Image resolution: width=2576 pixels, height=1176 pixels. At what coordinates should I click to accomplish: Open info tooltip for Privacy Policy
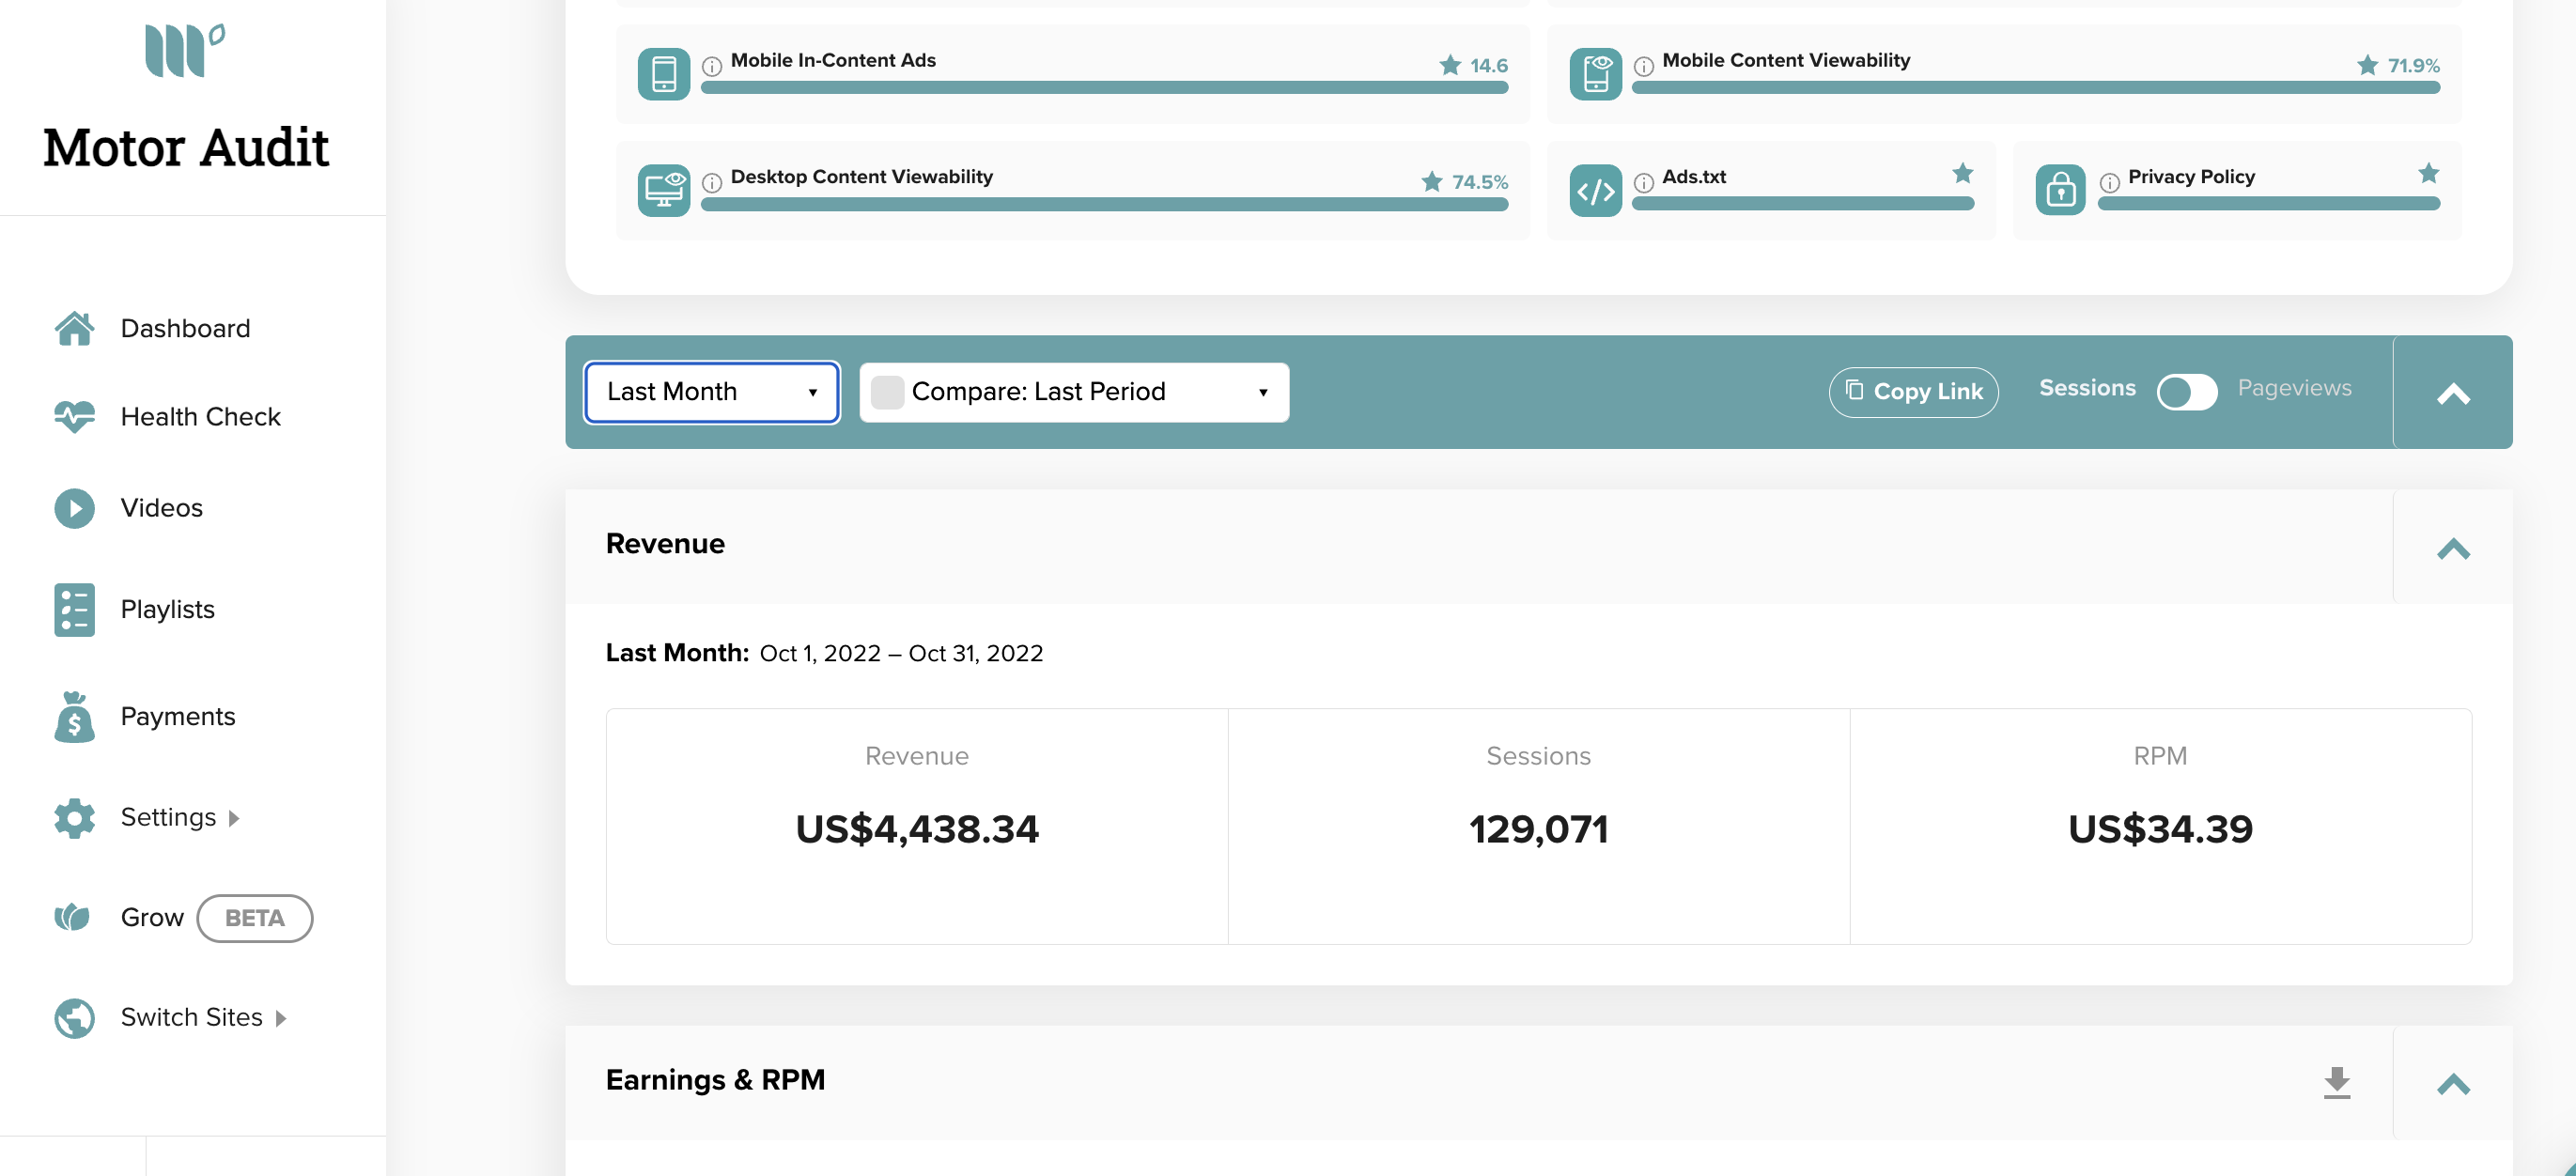(x=2110, y=182)
